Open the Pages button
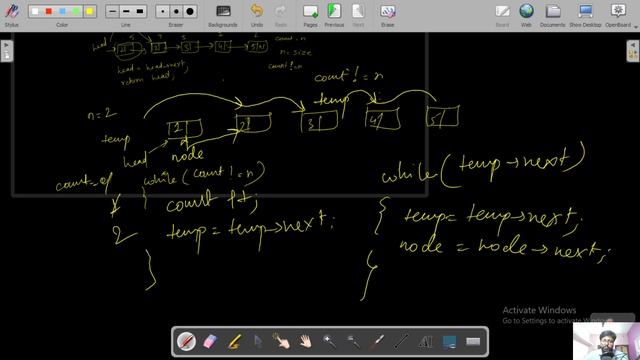The width and height of the screenshot is (640, 360). [310, 15]
